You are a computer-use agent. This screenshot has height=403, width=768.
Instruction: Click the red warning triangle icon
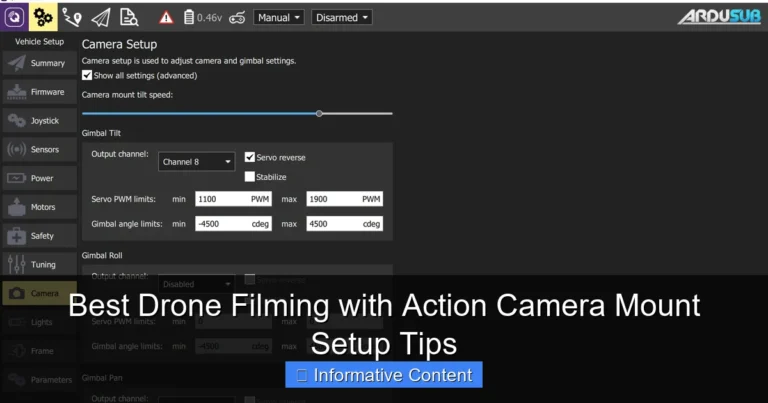click(166, 18)
